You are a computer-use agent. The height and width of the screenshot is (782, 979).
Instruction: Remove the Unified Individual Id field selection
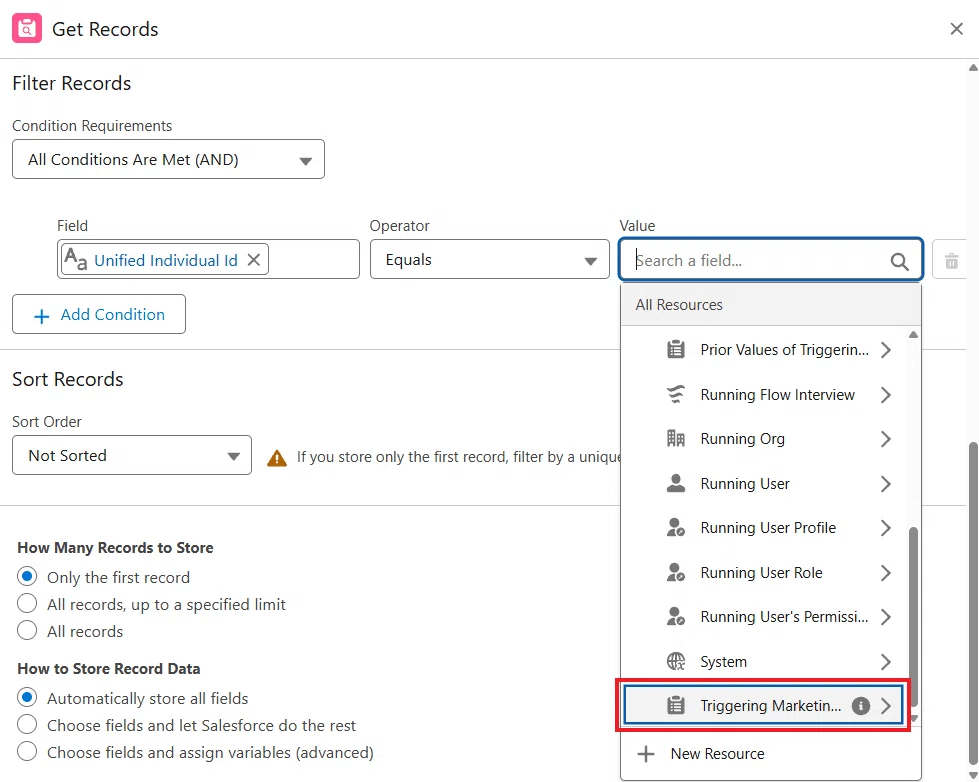click(253, 260)
